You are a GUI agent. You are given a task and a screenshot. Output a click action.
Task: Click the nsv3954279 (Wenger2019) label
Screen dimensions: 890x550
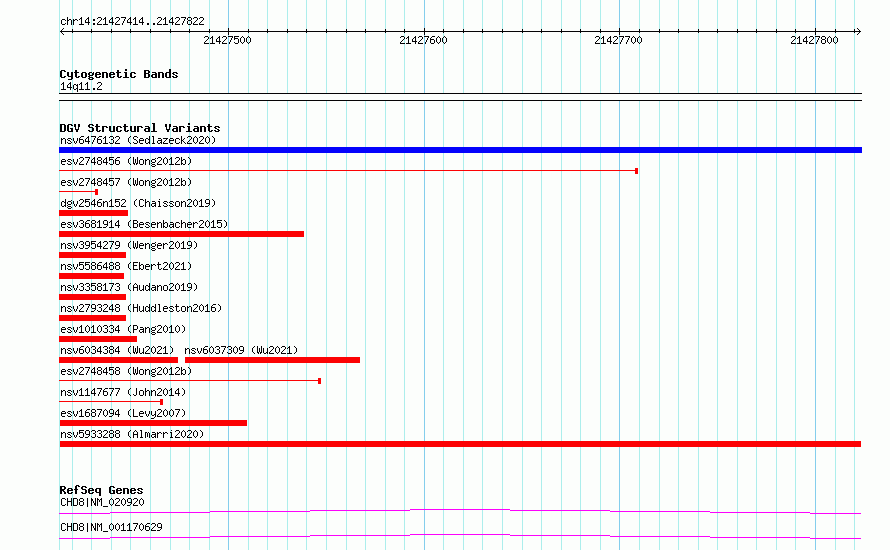click(x=129, y=245)
